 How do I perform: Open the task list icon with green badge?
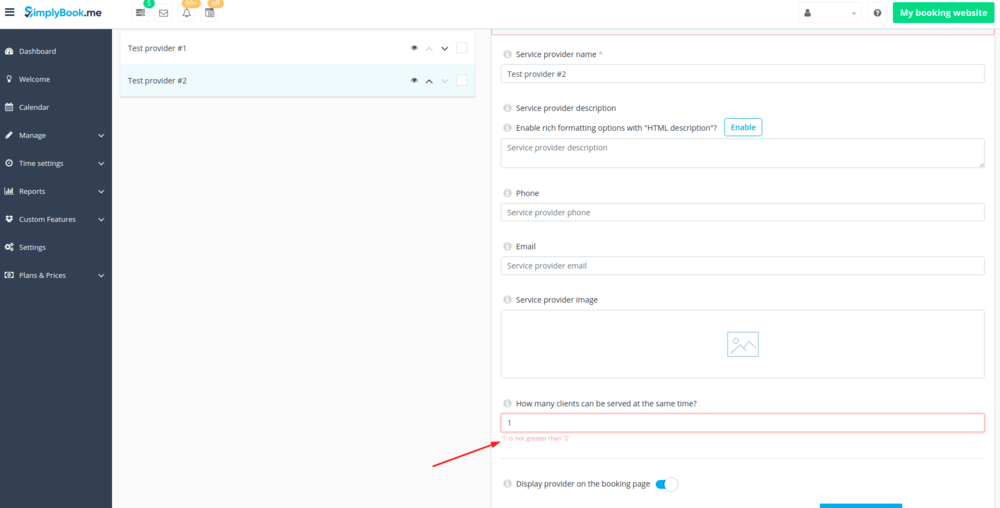pyautogui.click(x=140, y=13)
